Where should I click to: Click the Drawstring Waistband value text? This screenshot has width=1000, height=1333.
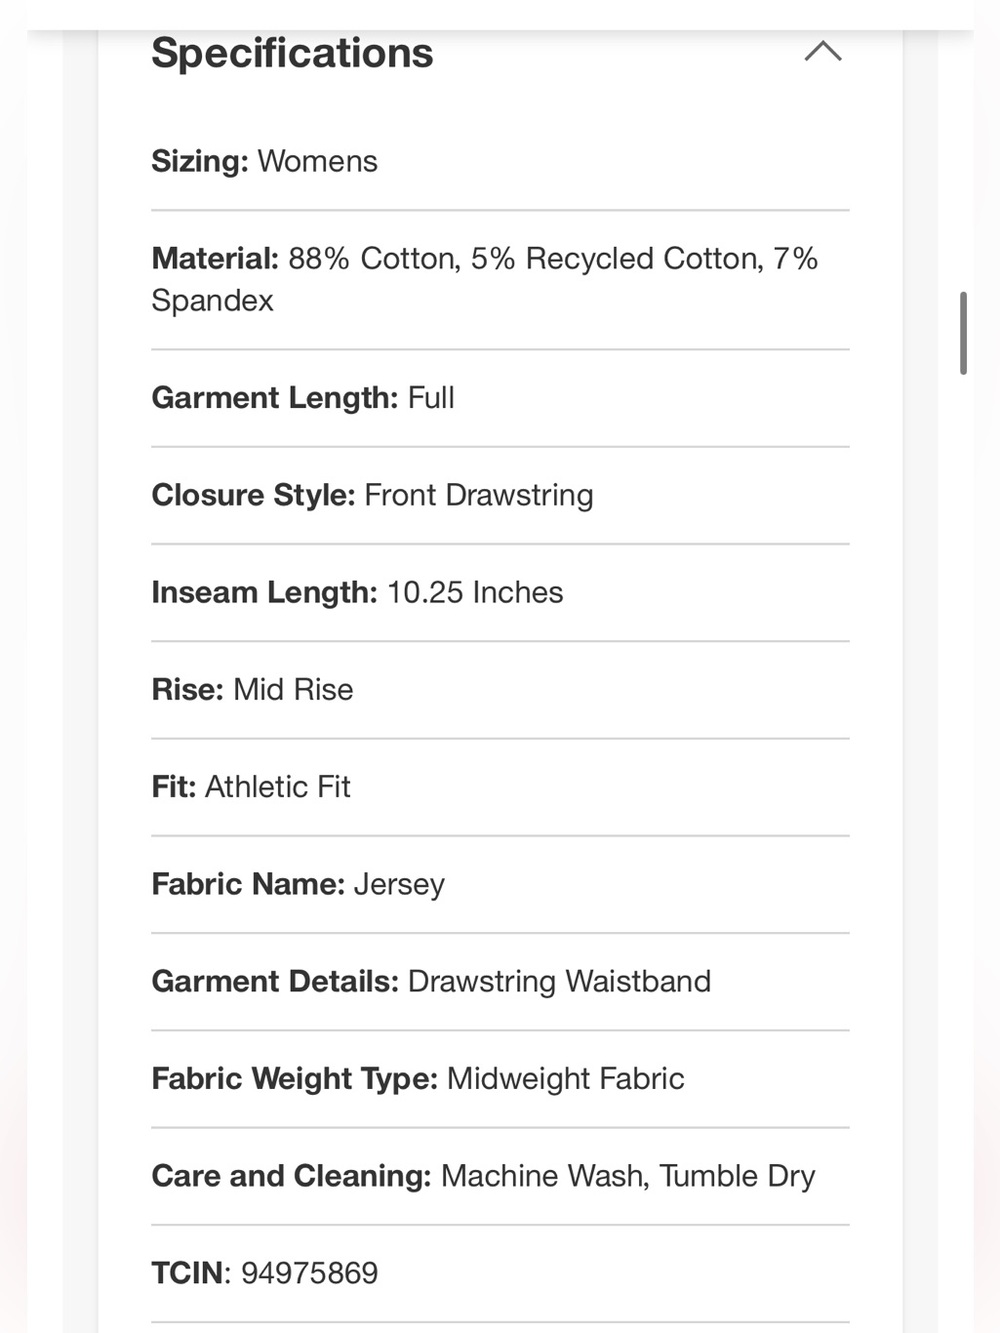(559, 982)
